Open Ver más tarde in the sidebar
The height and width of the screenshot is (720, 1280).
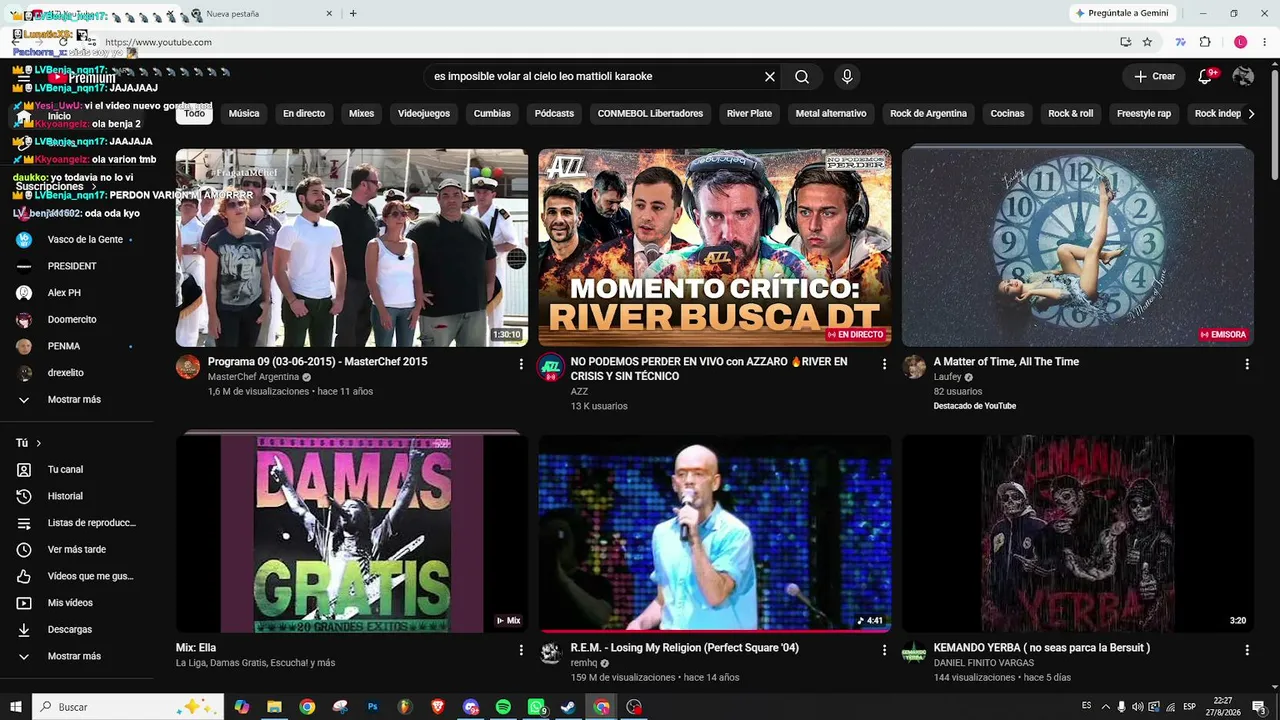tap(76, 549)
